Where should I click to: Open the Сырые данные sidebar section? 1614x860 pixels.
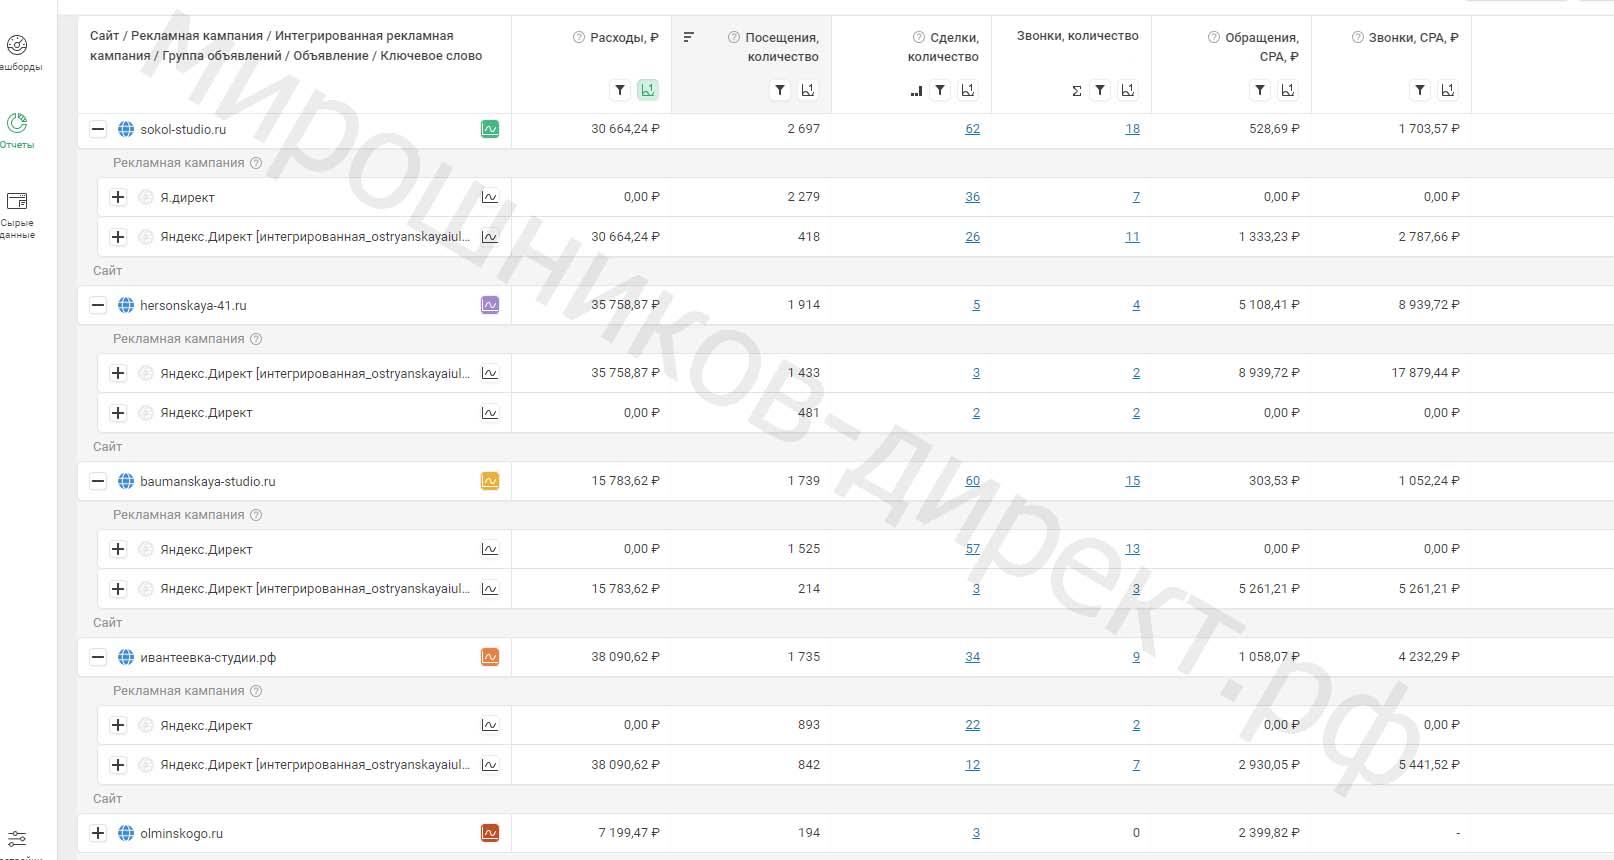17,214
